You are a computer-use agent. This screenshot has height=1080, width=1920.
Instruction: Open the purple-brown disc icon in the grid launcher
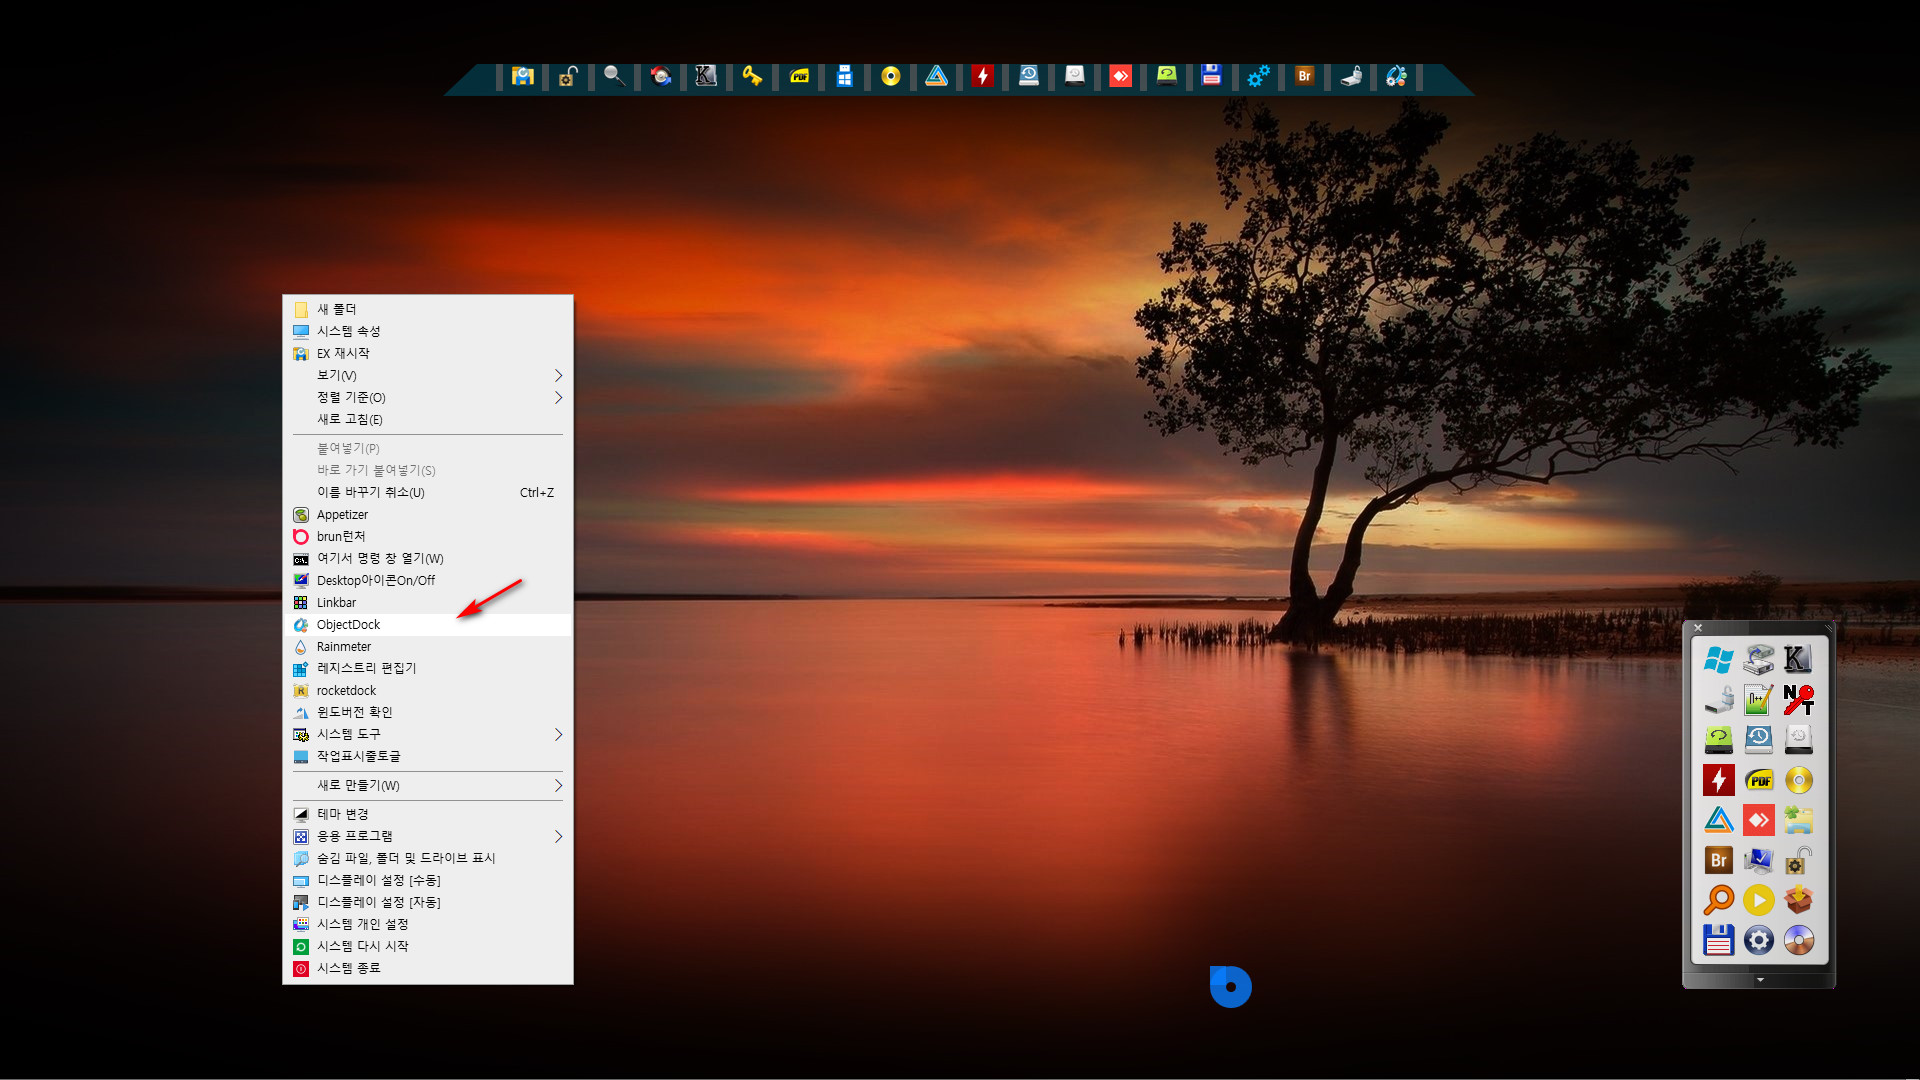(1799, 940)
